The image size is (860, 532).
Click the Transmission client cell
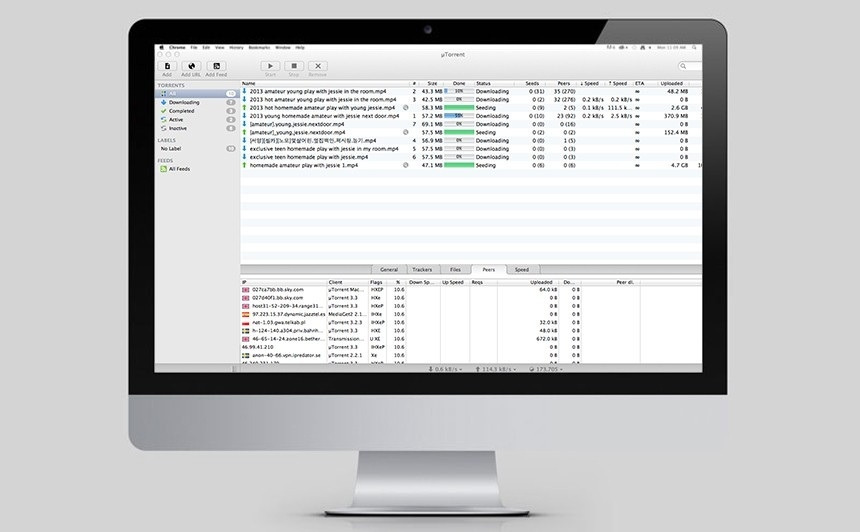tap(347, 339)
